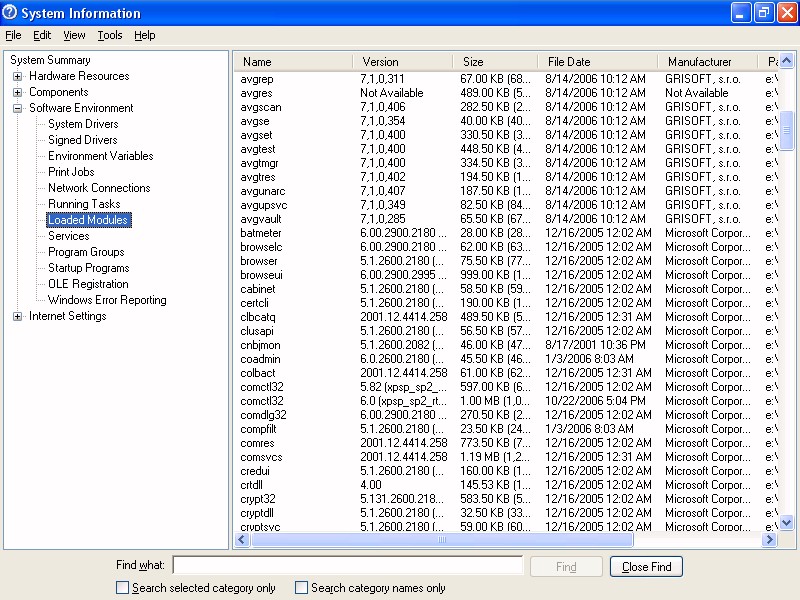Click the System Information title bar icon
The image size is (800, 600).
coord(11,13)
